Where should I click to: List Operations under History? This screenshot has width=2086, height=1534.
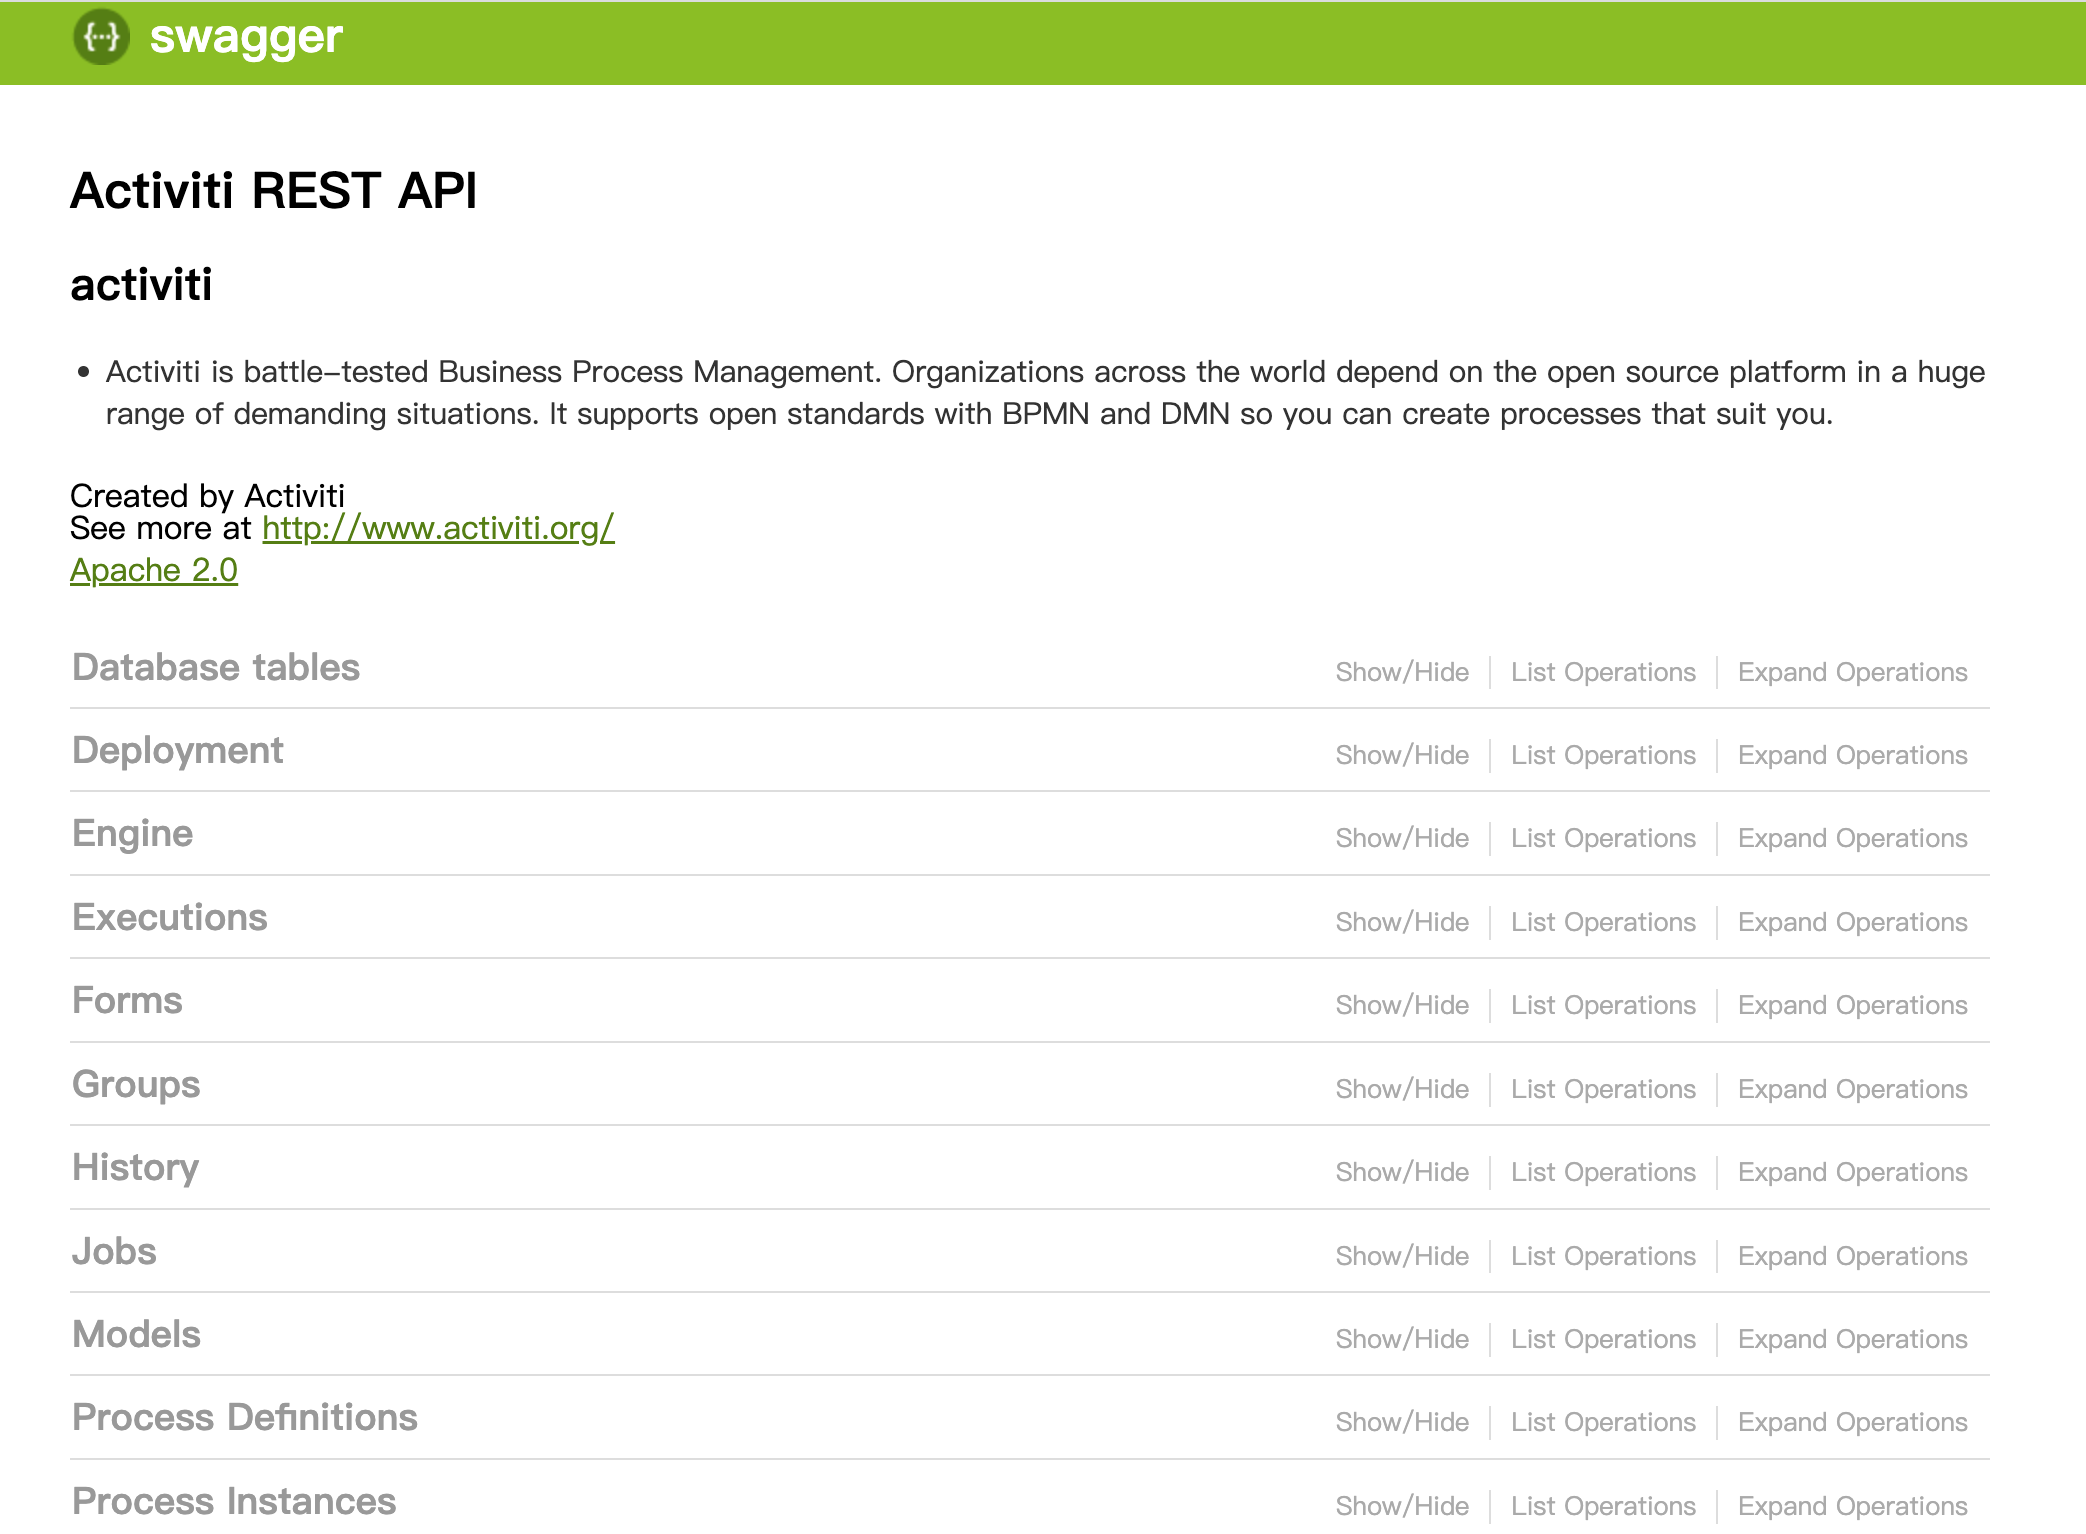(x=1603, y=1172)
